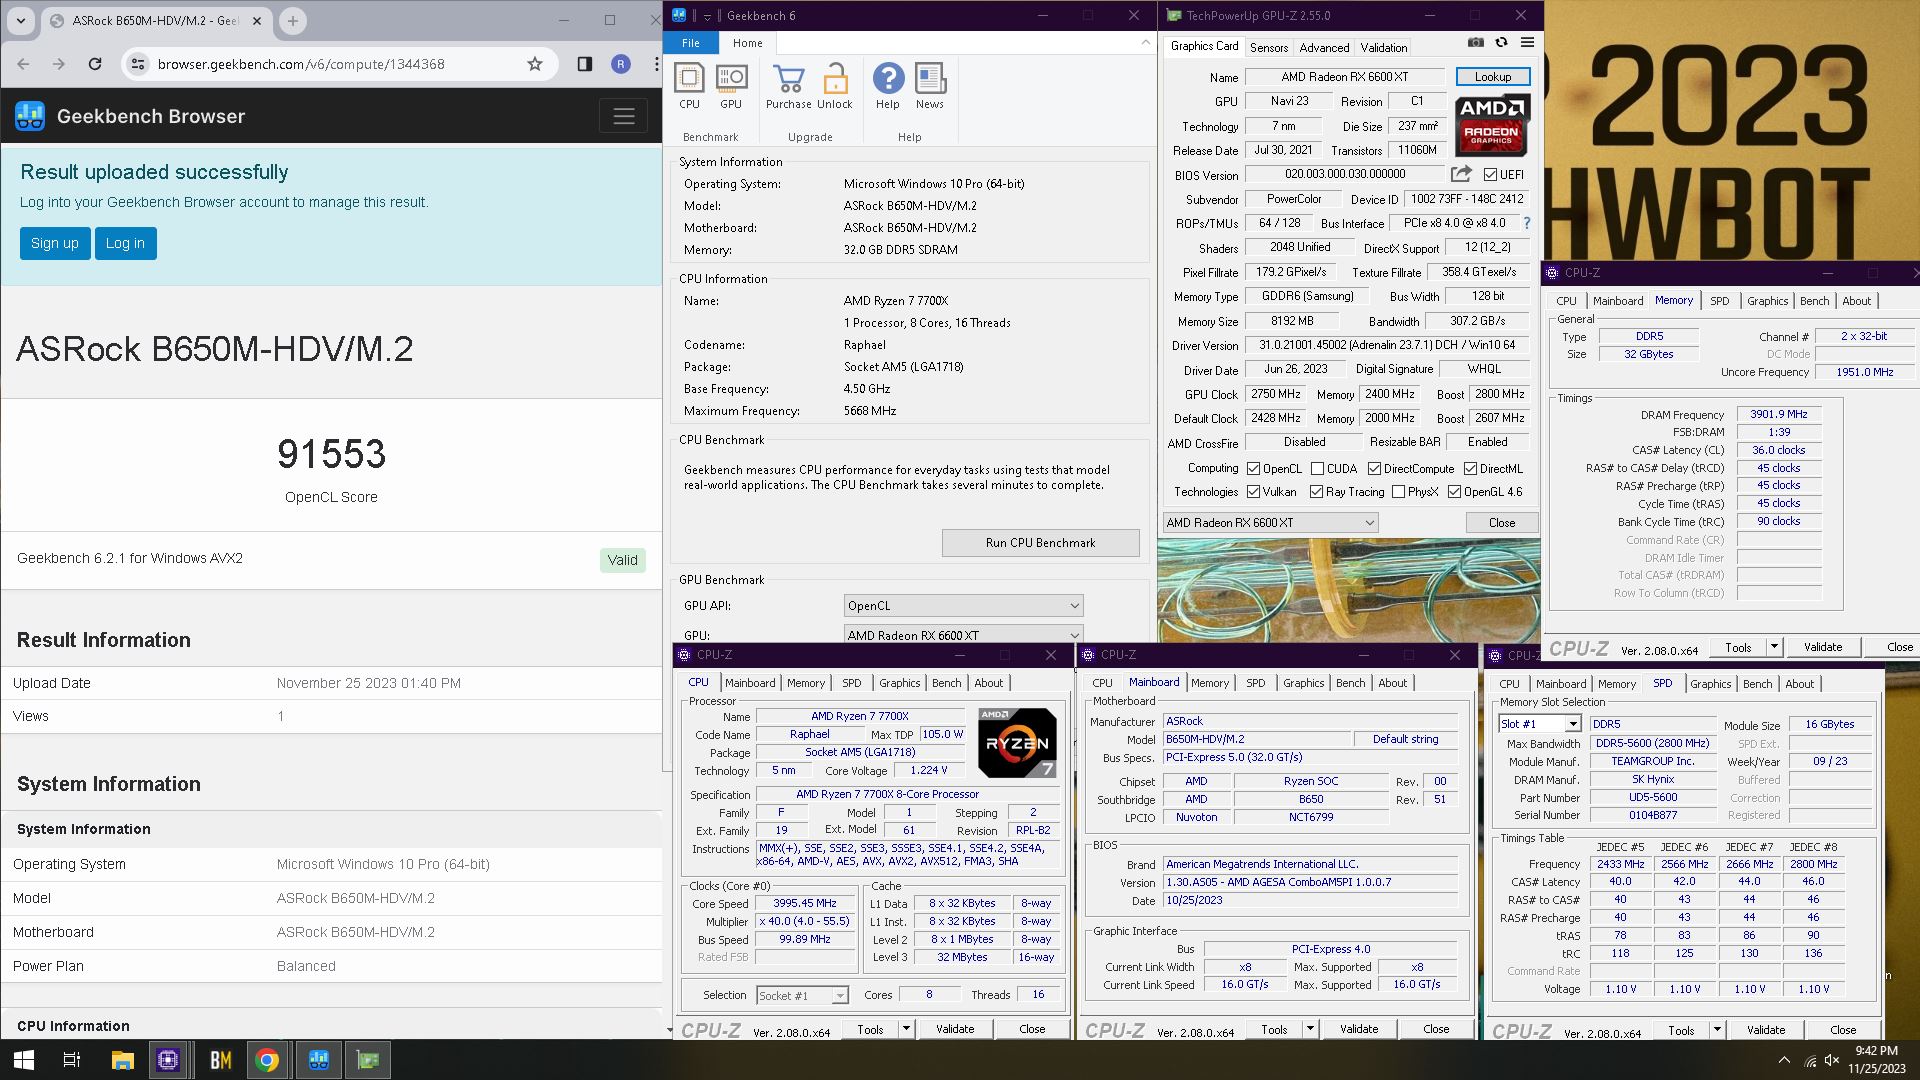Open the GPU-Z hamburger menu icon
The height and width of the screenshot is (1080, 1920).
click(x=1527, y=42)
